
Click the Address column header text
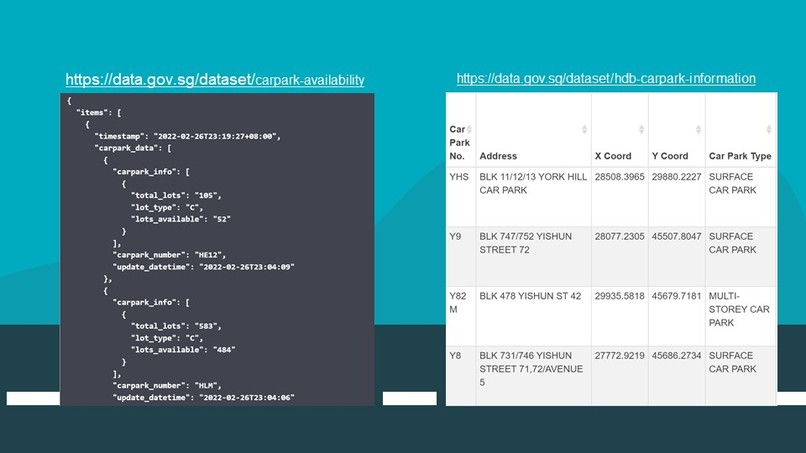[498, 156]
